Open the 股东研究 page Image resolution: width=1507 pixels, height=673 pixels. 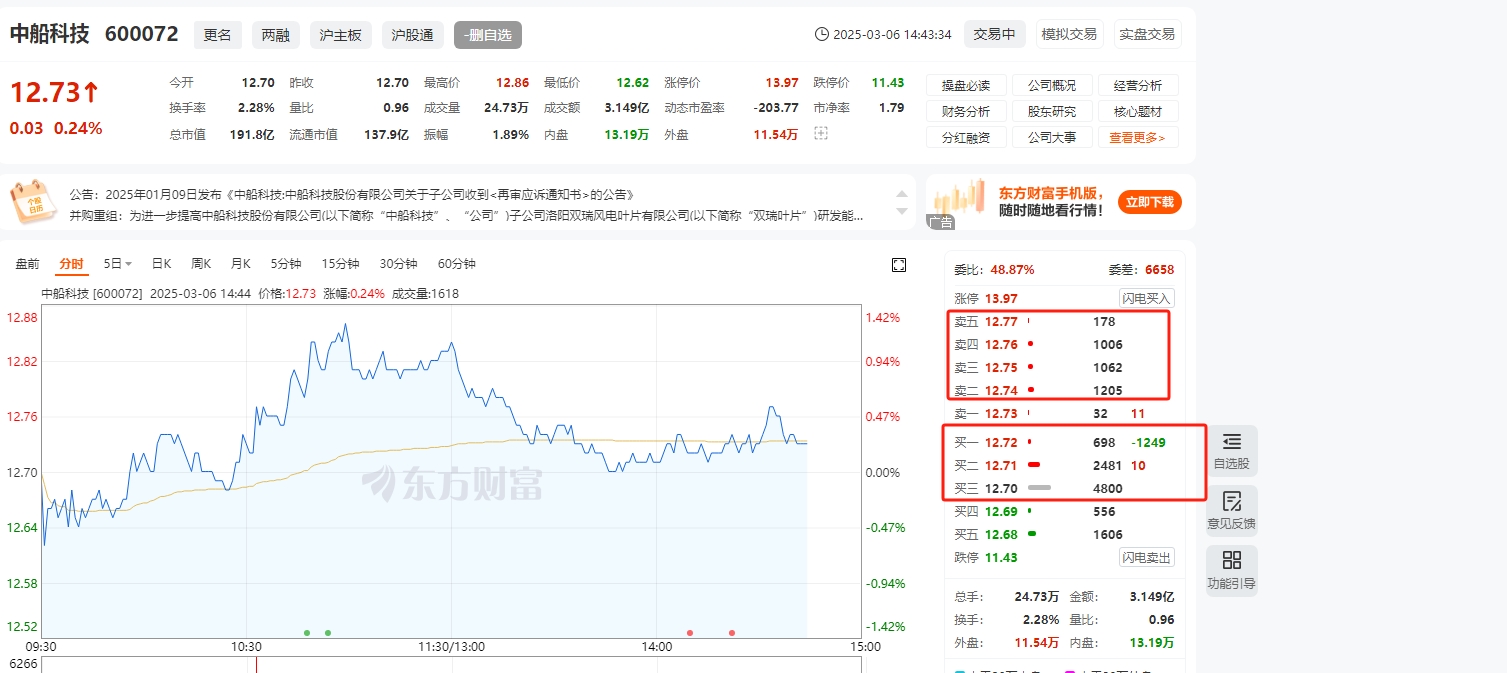point(1052,111)
